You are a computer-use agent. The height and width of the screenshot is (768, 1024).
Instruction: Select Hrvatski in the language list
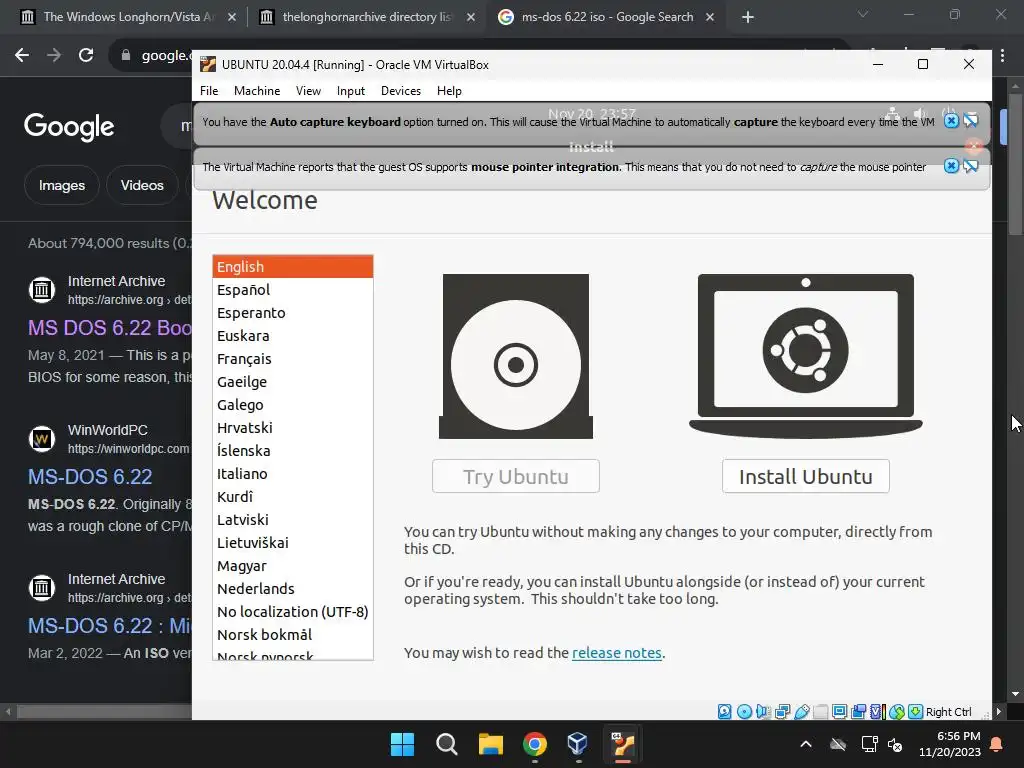click(293, 427)
